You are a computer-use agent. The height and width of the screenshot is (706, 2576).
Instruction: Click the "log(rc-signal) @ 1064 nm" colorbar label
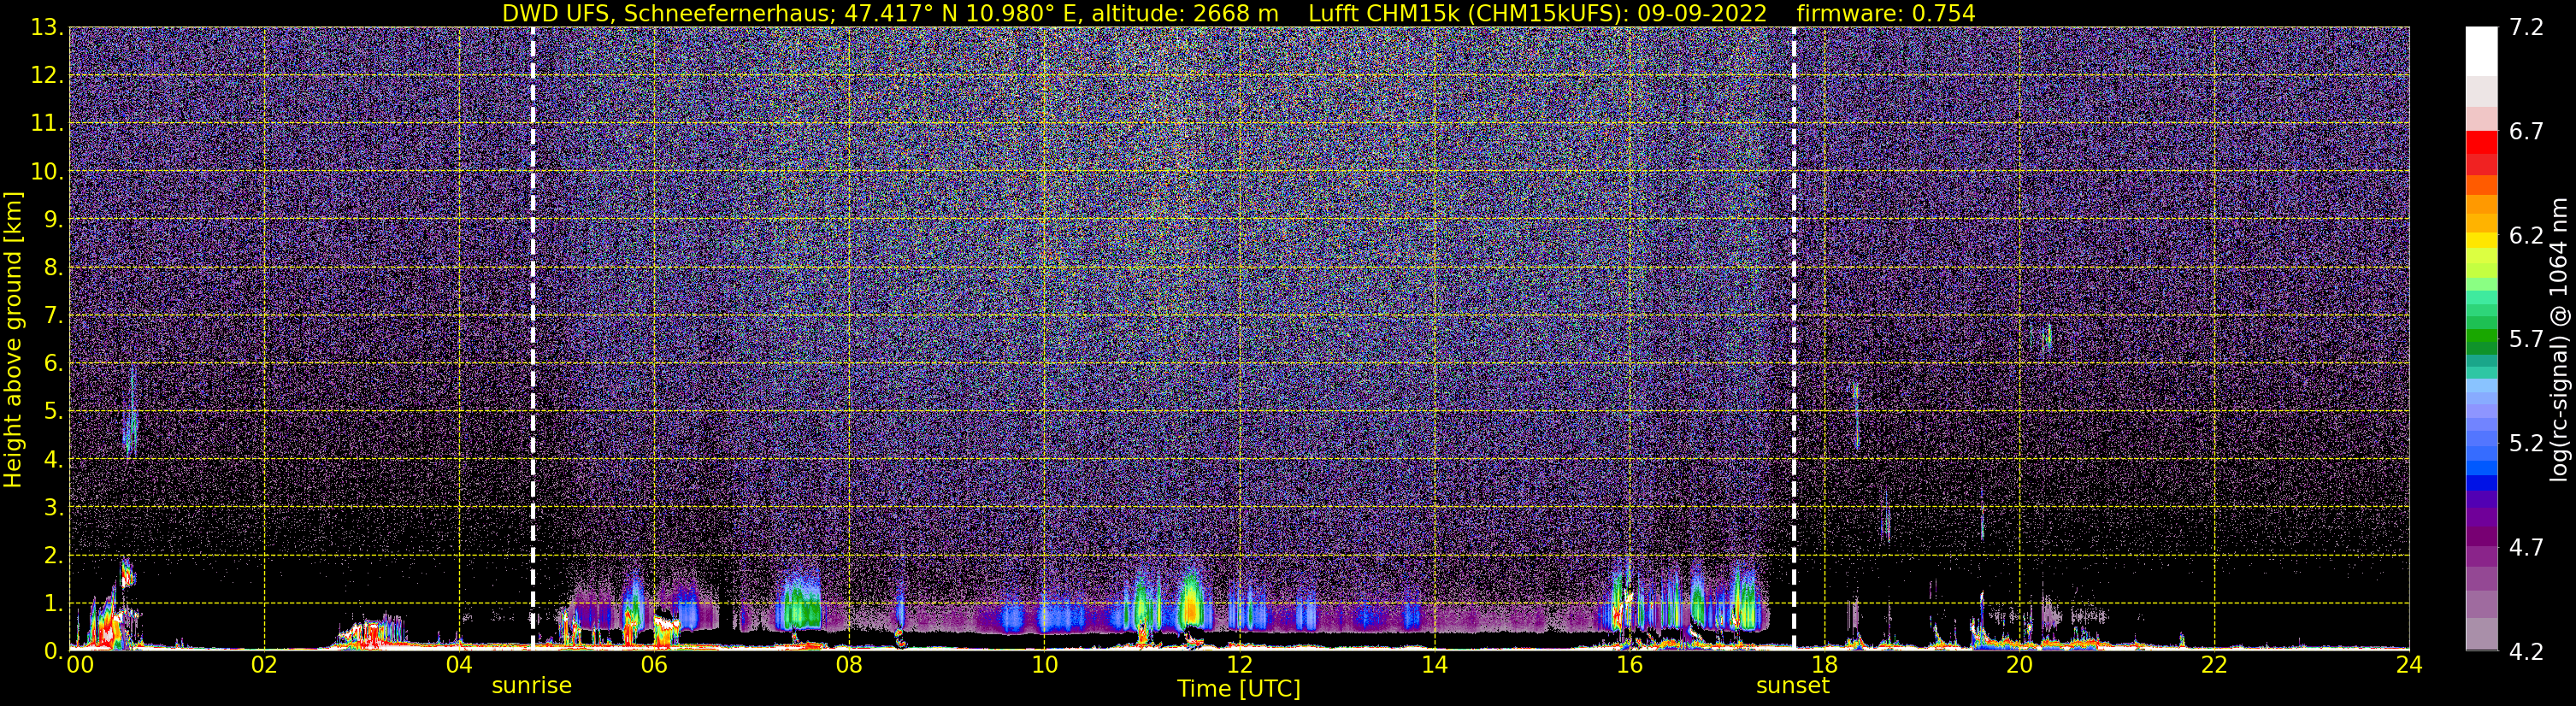tap(2560, 339)
